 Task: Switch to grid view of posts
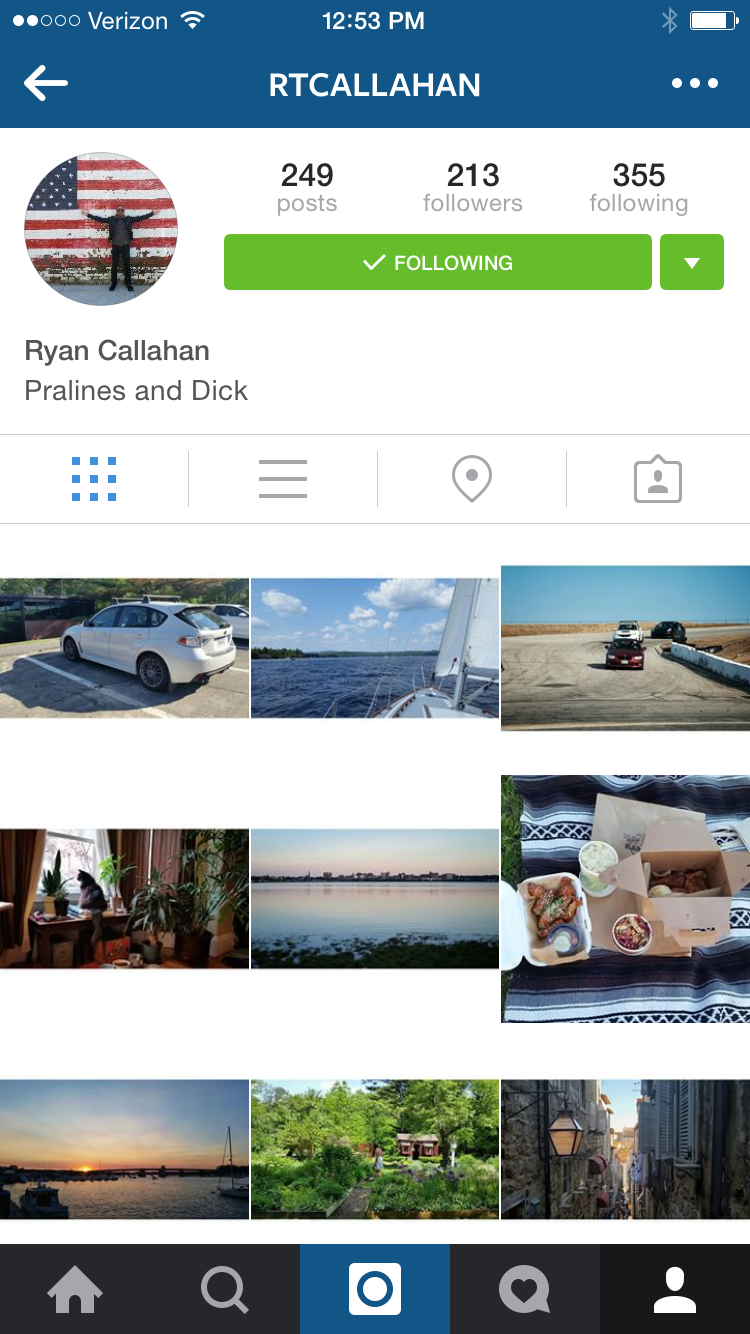(x=94, y=479)
